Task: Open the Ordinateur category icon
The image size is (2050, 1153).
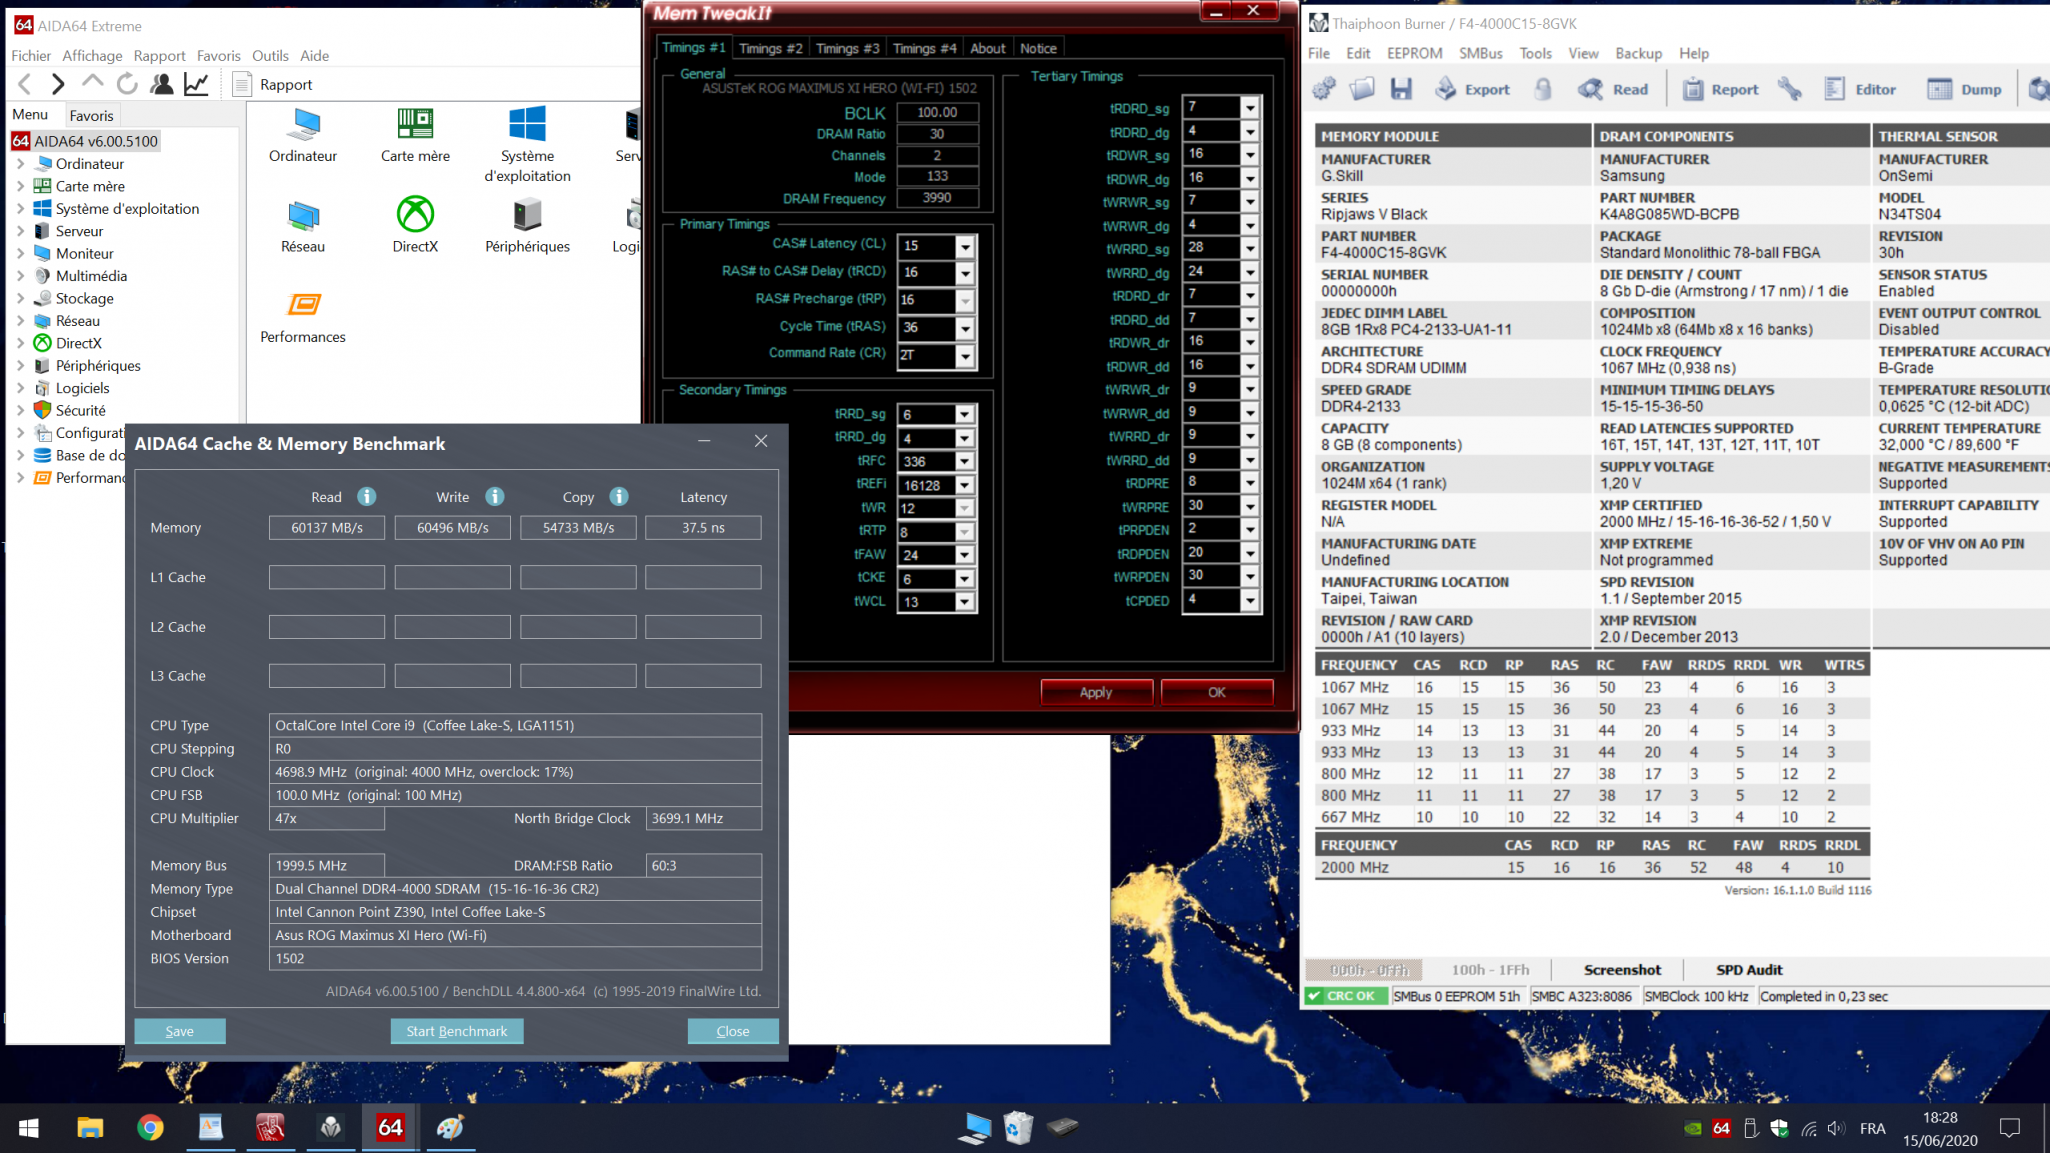Action: pos(303,135)
